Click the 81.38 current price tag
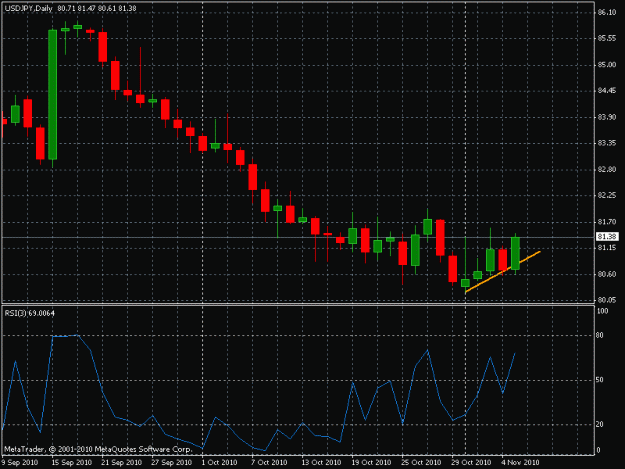Image resolution: width=625 pixels, height=469 pixels. (607, 237)
